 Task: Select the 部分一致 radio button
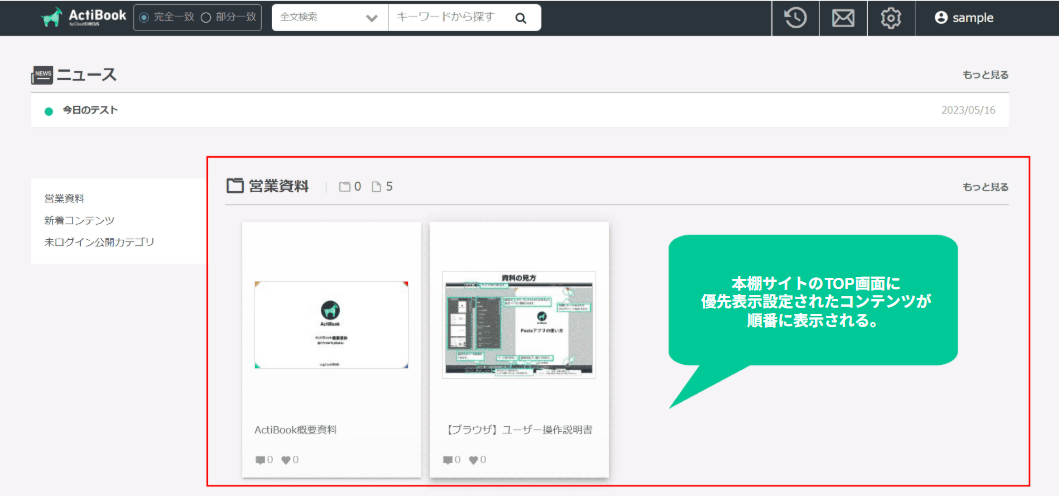205,18
